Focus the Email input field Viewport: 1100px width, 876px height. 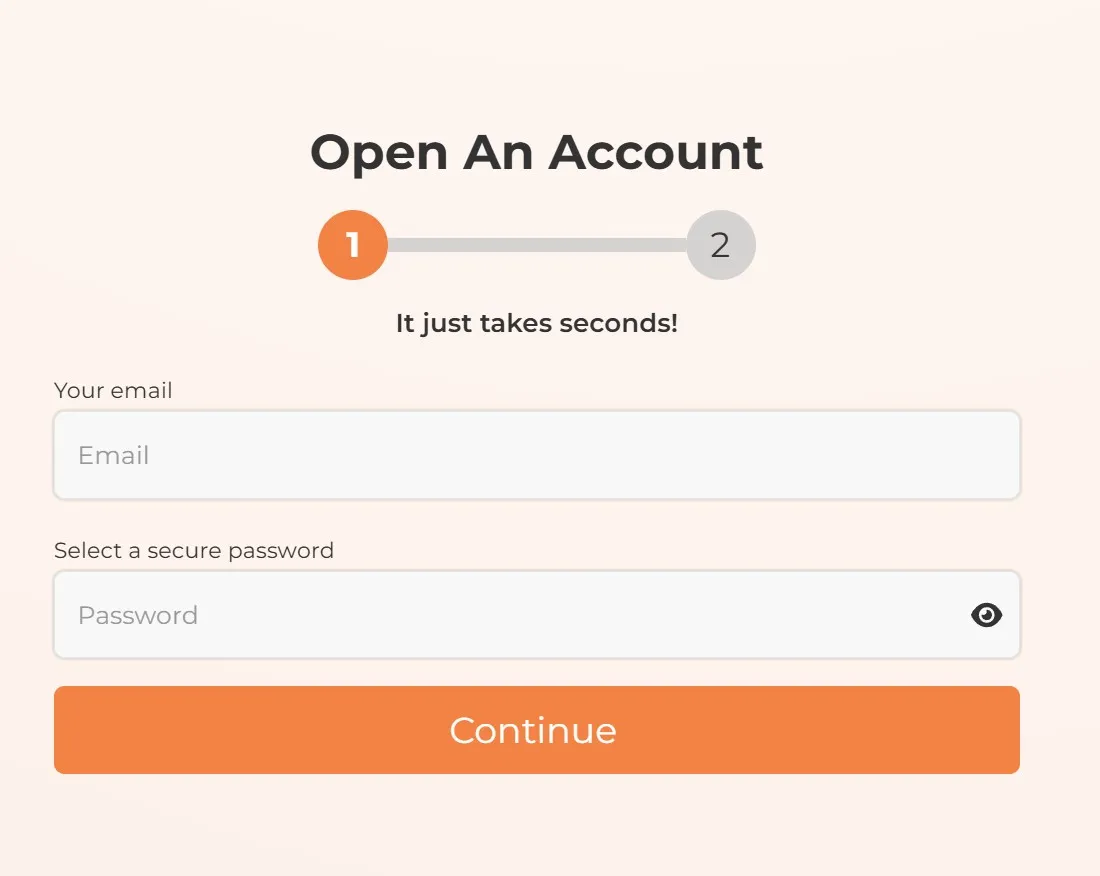click(536, 455)
